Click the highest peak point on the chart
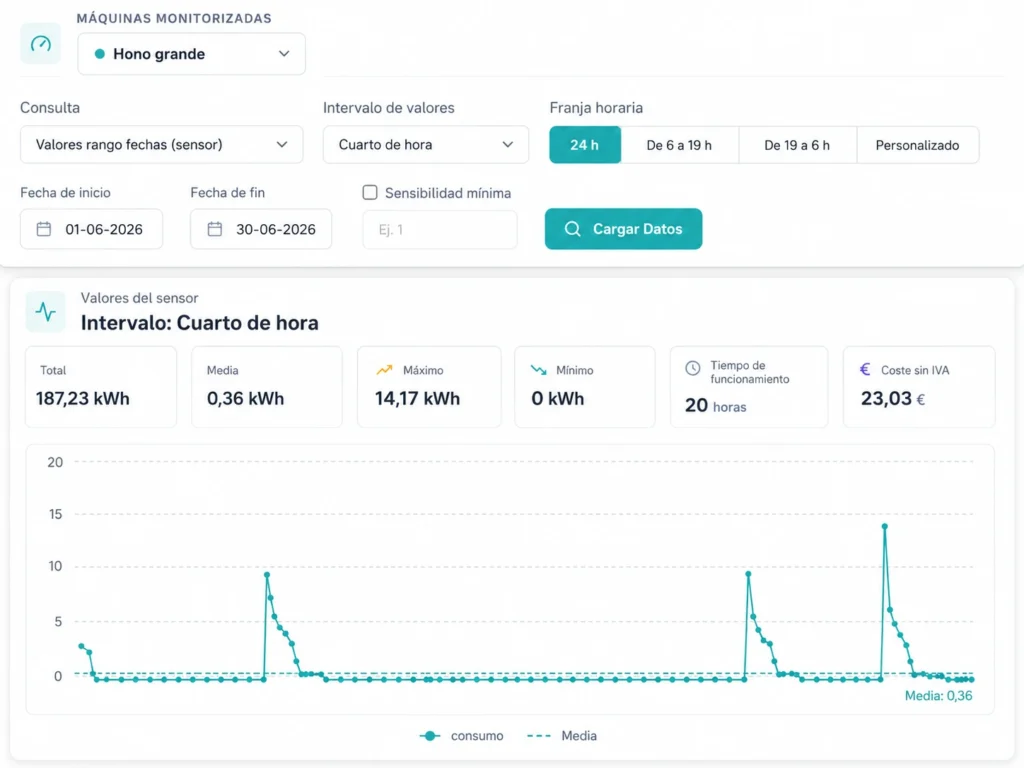1024x768 pixels. (x=885, y=526)
